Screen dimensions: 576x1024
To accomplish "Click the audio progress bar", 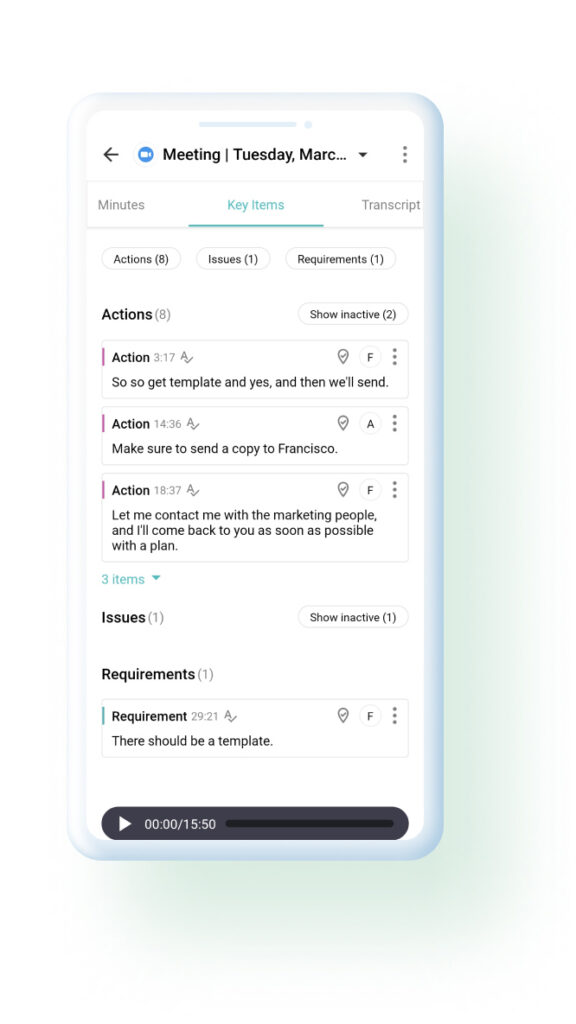I will click(x=310, y=824).
